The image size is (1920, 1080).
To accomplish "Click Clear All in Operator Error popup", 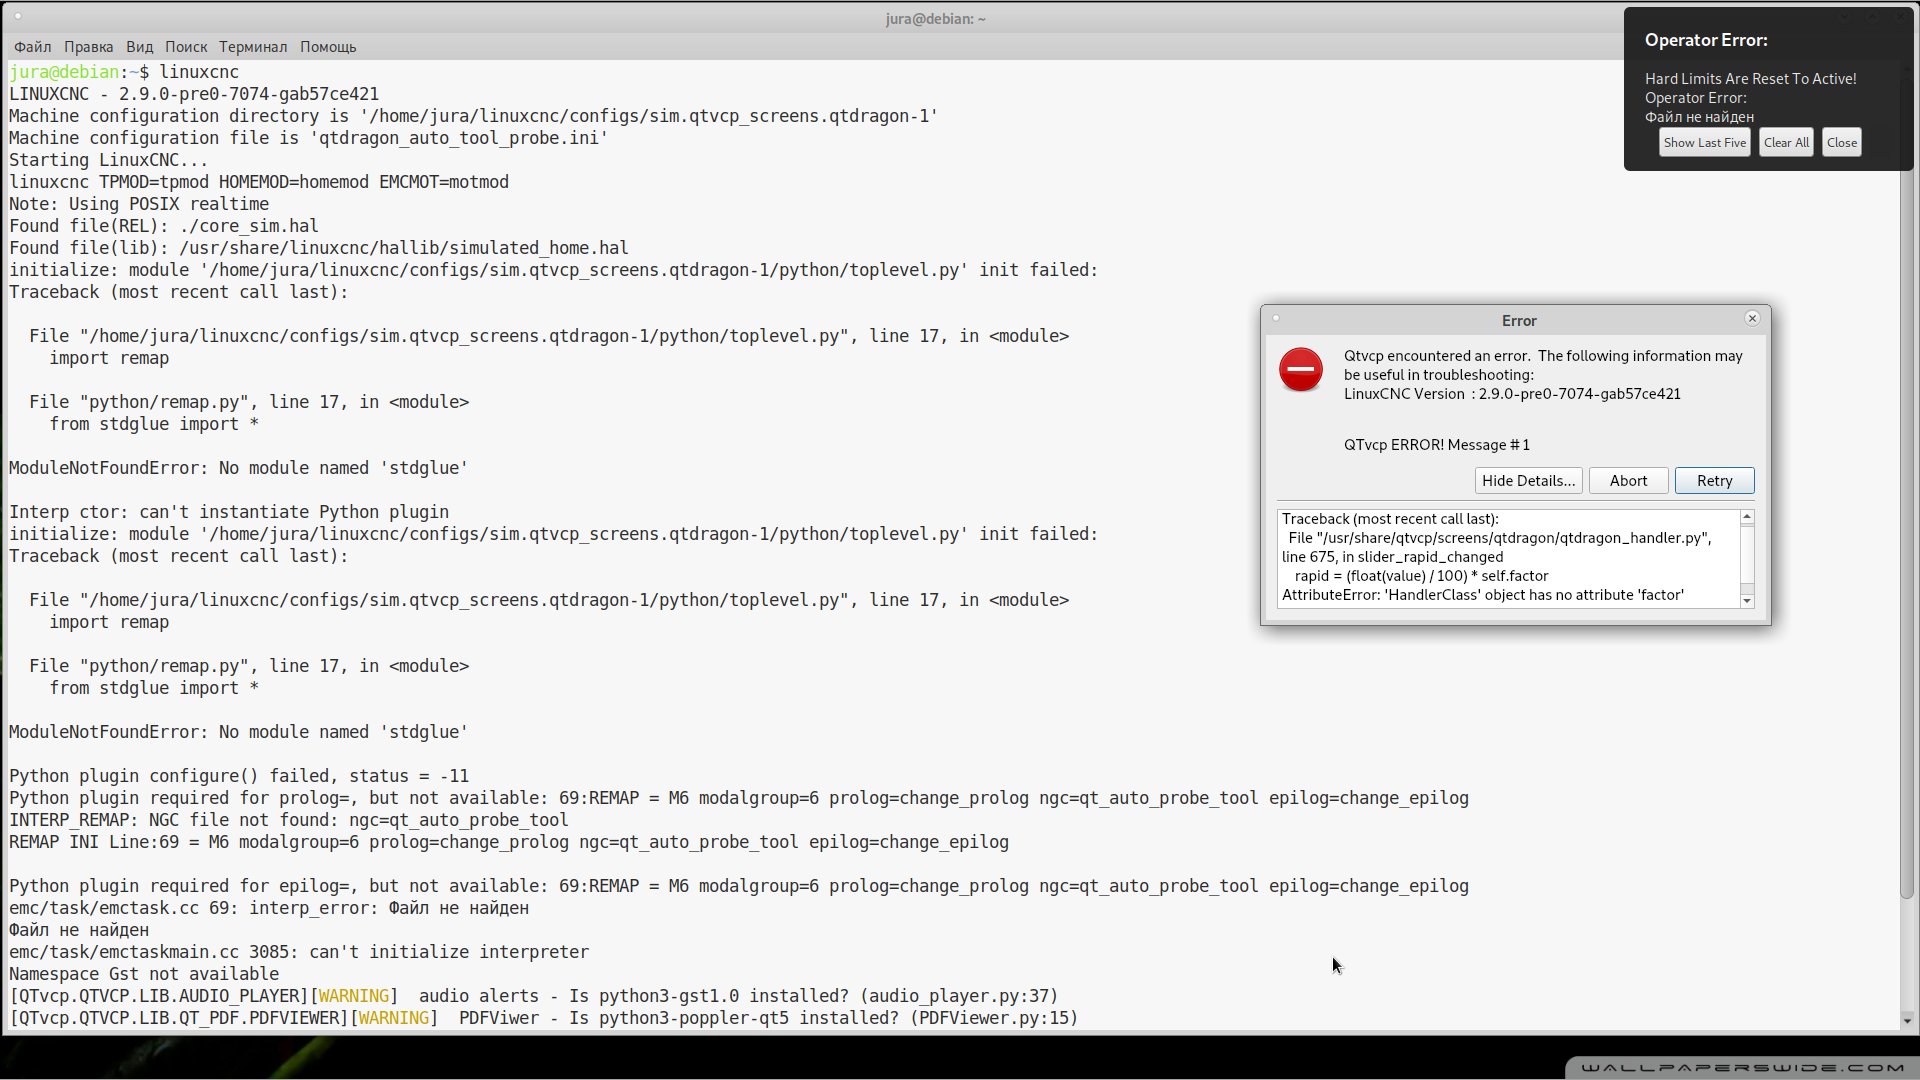I will coord(1786,143).
